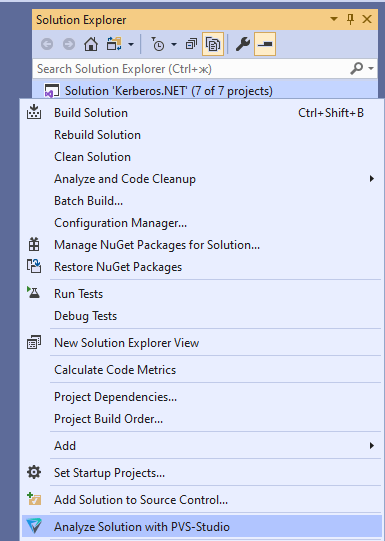This screenshot has width=385, height=541.
Task: Toggle the Preview Selected Items button
Action: (265, 44)
